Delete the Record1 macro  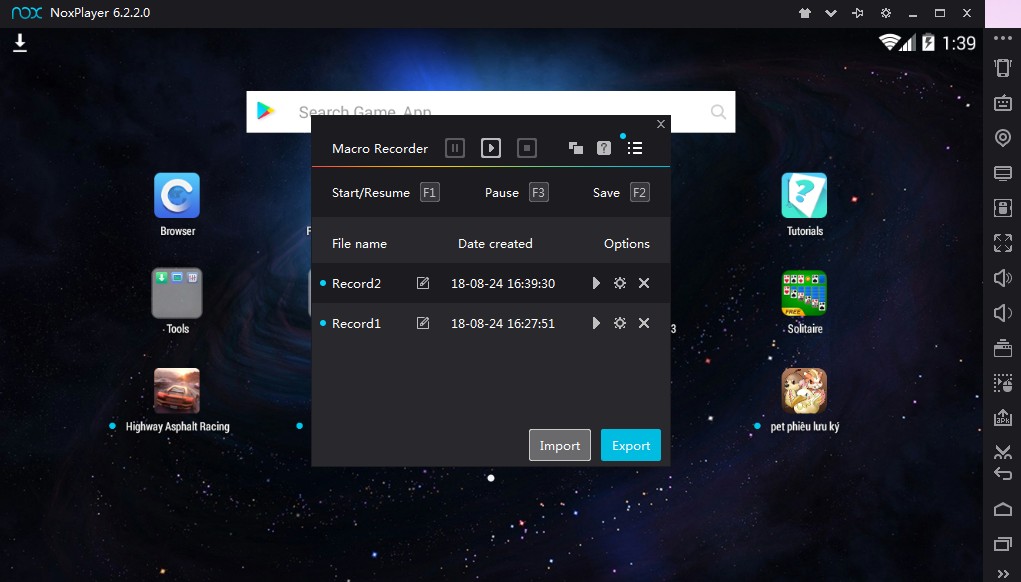(644, 323)
